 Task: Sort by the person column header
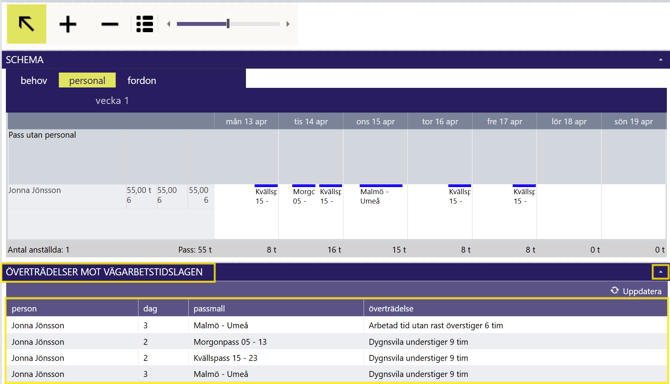(72, 308)
